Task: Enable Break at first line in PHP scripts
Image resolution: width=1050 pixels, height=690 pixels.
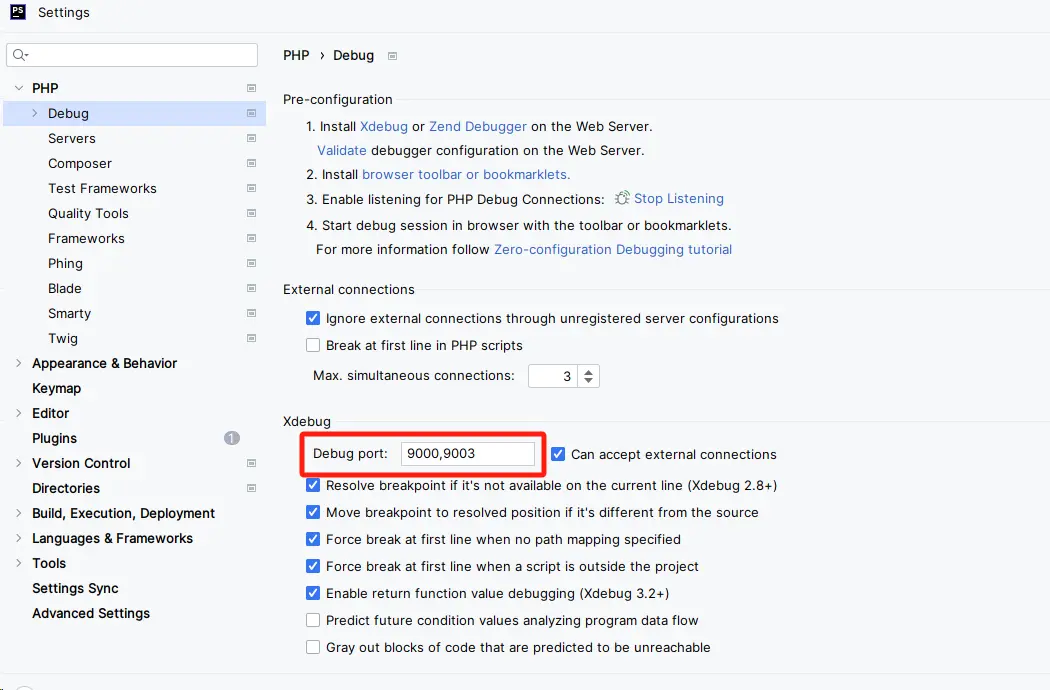Action: pos(313,345)
